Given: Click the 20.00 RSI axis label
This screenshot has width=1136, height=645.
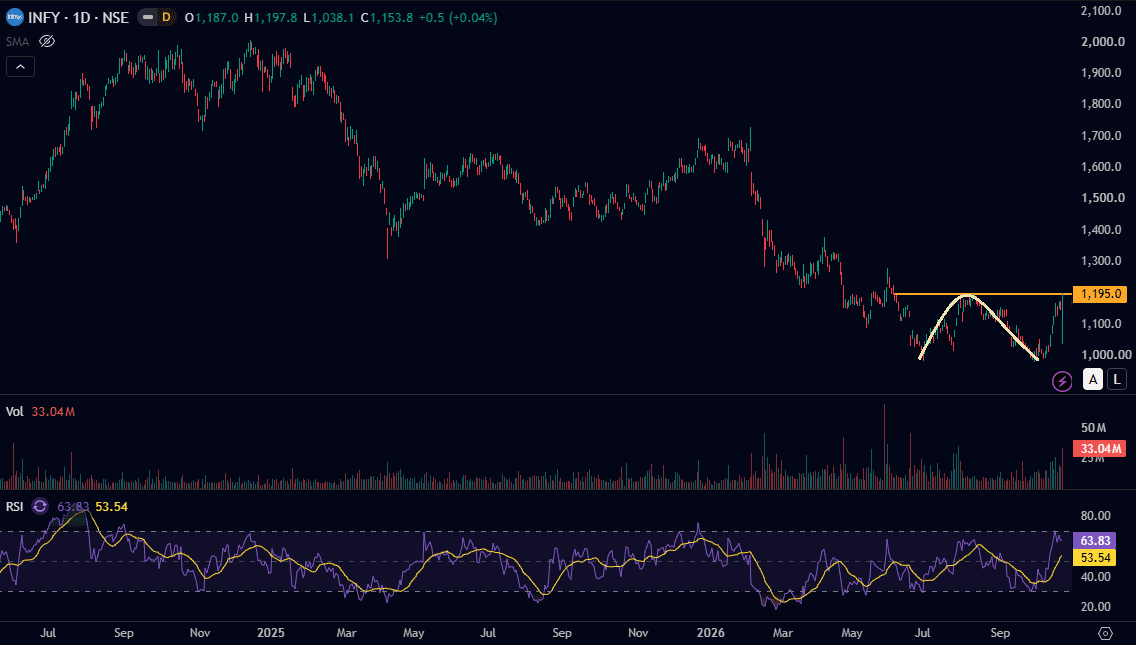Looking at the screenshot, I should click(1095, 607).
